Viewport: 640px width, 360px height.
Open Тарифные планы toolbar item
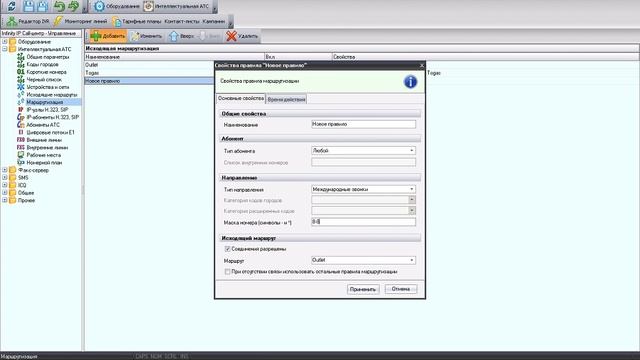[x=137, y=21]
